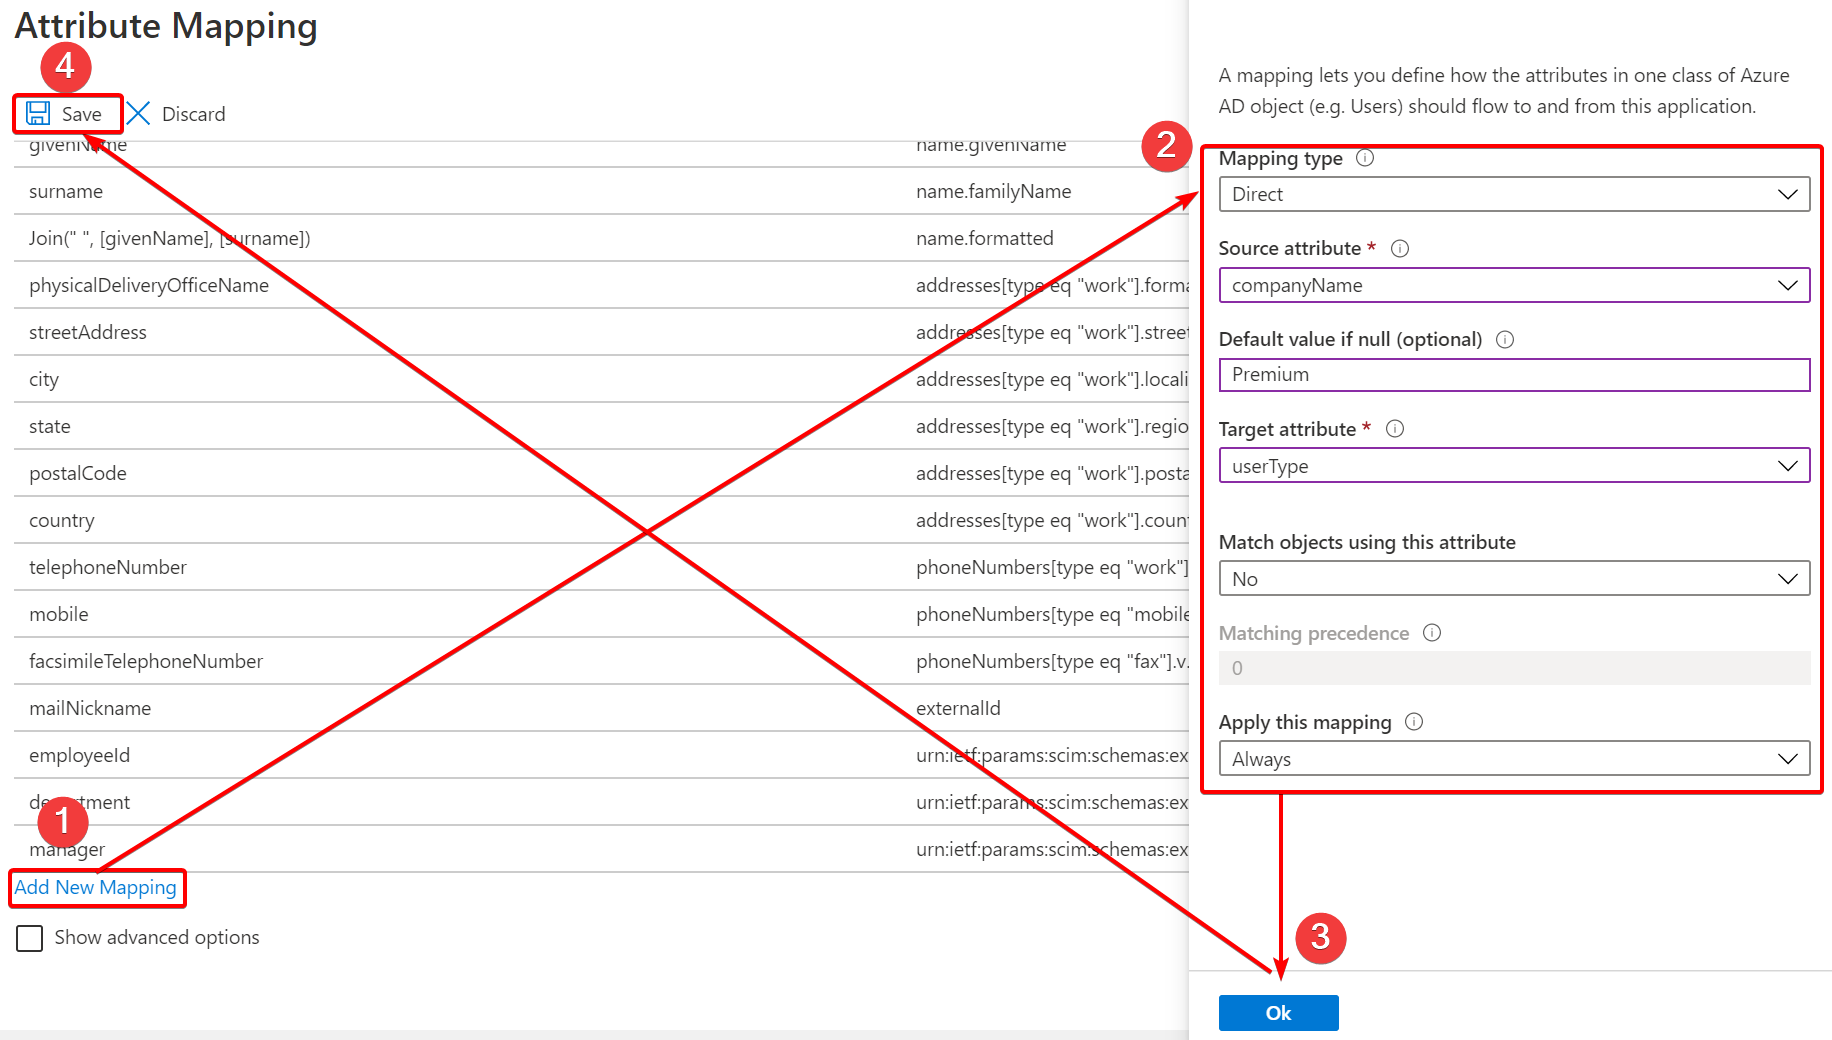
Task: Enable the Show advanced options checkbox
Action: pyautogui.click(x=30, y=938)
